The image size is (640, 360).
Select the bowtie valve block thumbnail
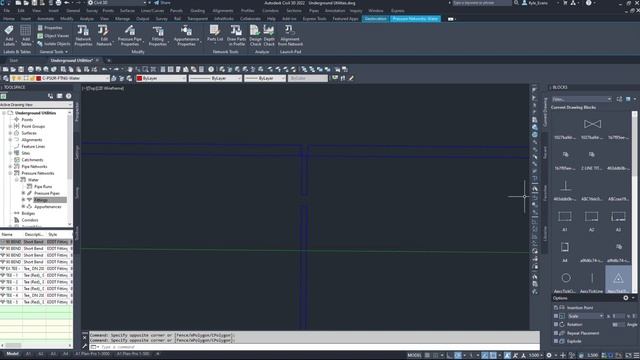point(592,124)
